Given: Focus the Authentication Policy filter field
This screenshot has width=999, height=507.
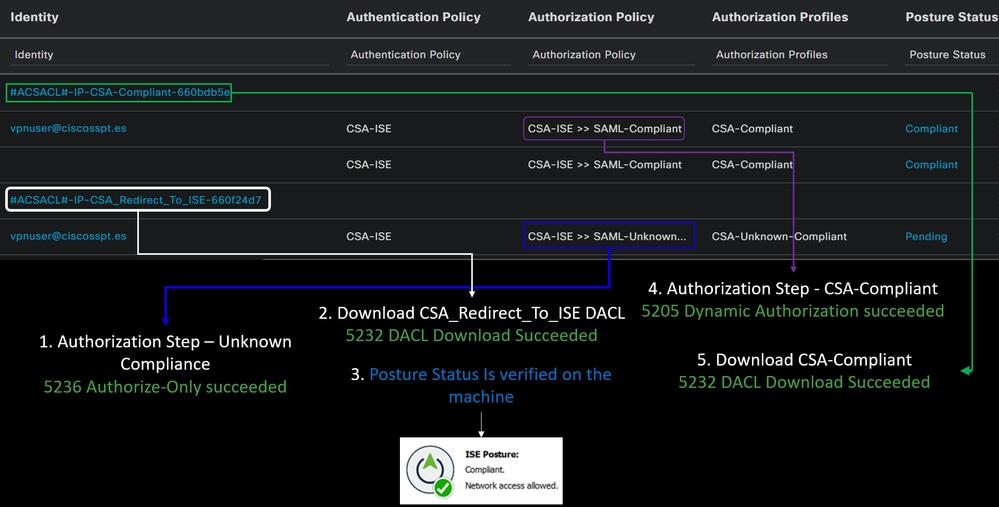Looking at the screenshot, I should pos(429,55).
